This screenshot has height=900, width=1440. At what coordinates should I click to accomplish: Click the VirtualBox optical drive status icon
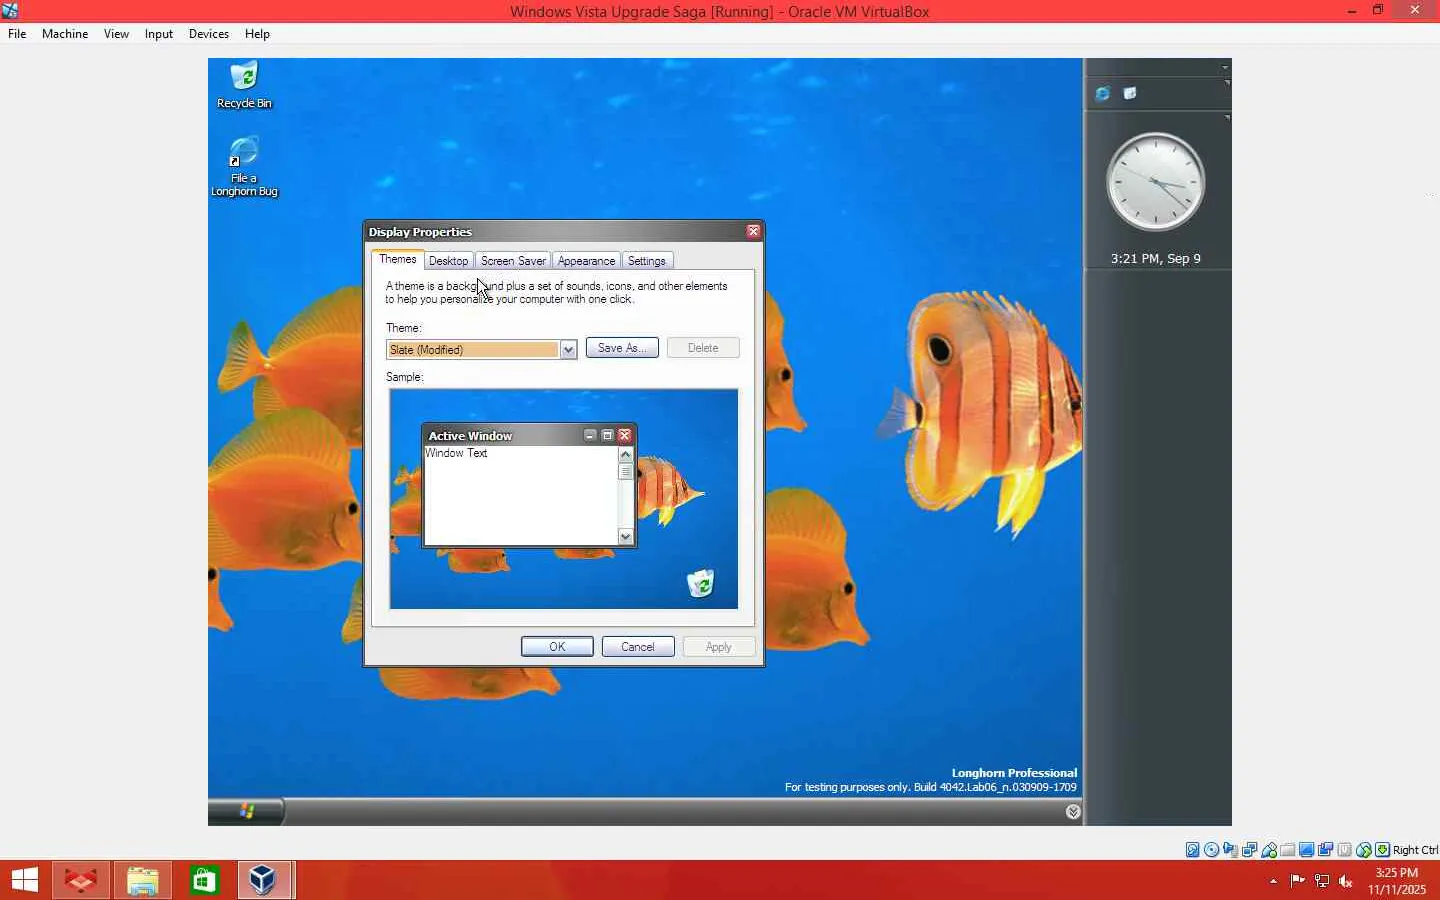(1212, 850)
